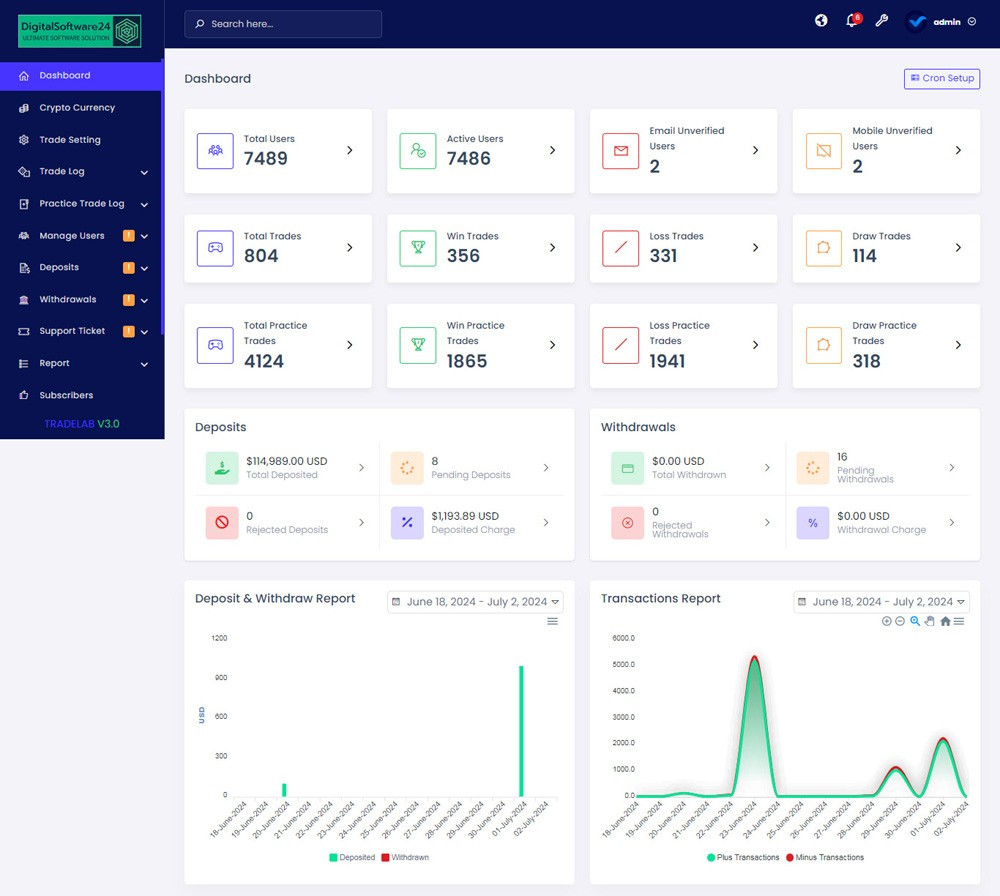Open the notifications bell
This screenshot has height=896, width=1000.
(851, 21)
